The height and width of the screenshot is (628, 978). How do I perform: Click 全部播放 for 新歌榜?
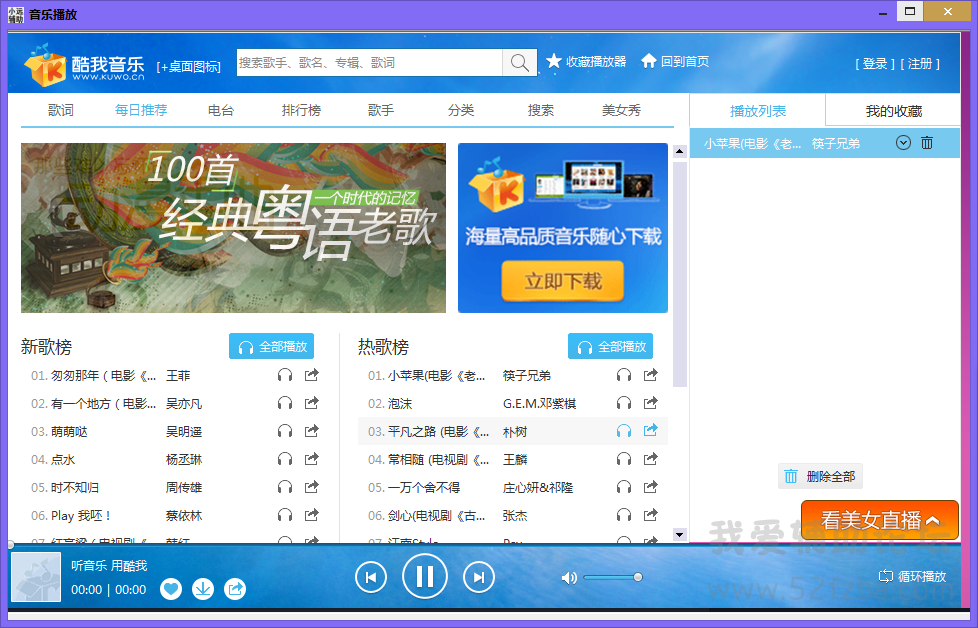coord(271,346)
